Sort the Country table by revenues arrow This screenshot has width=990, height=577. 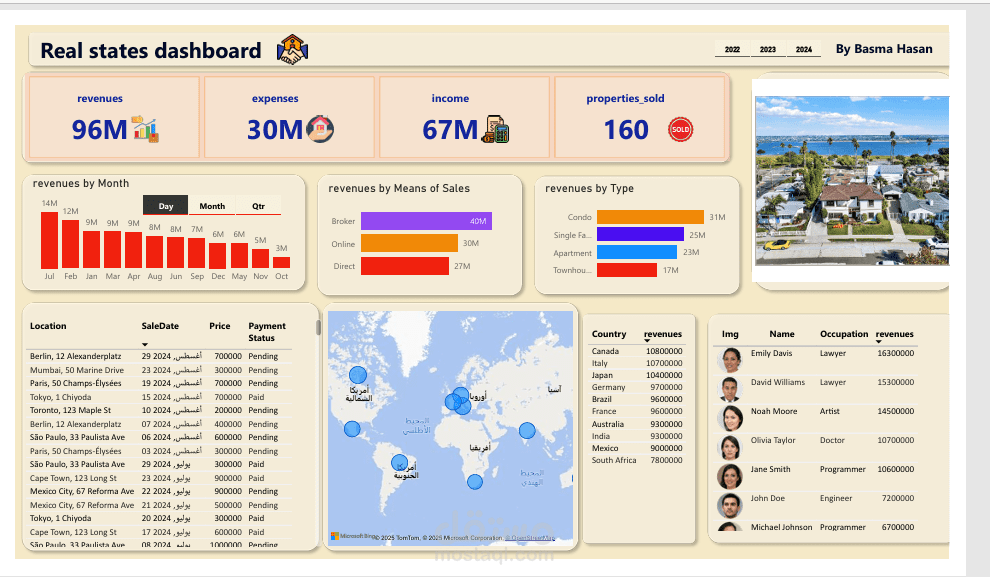[647, 341]
